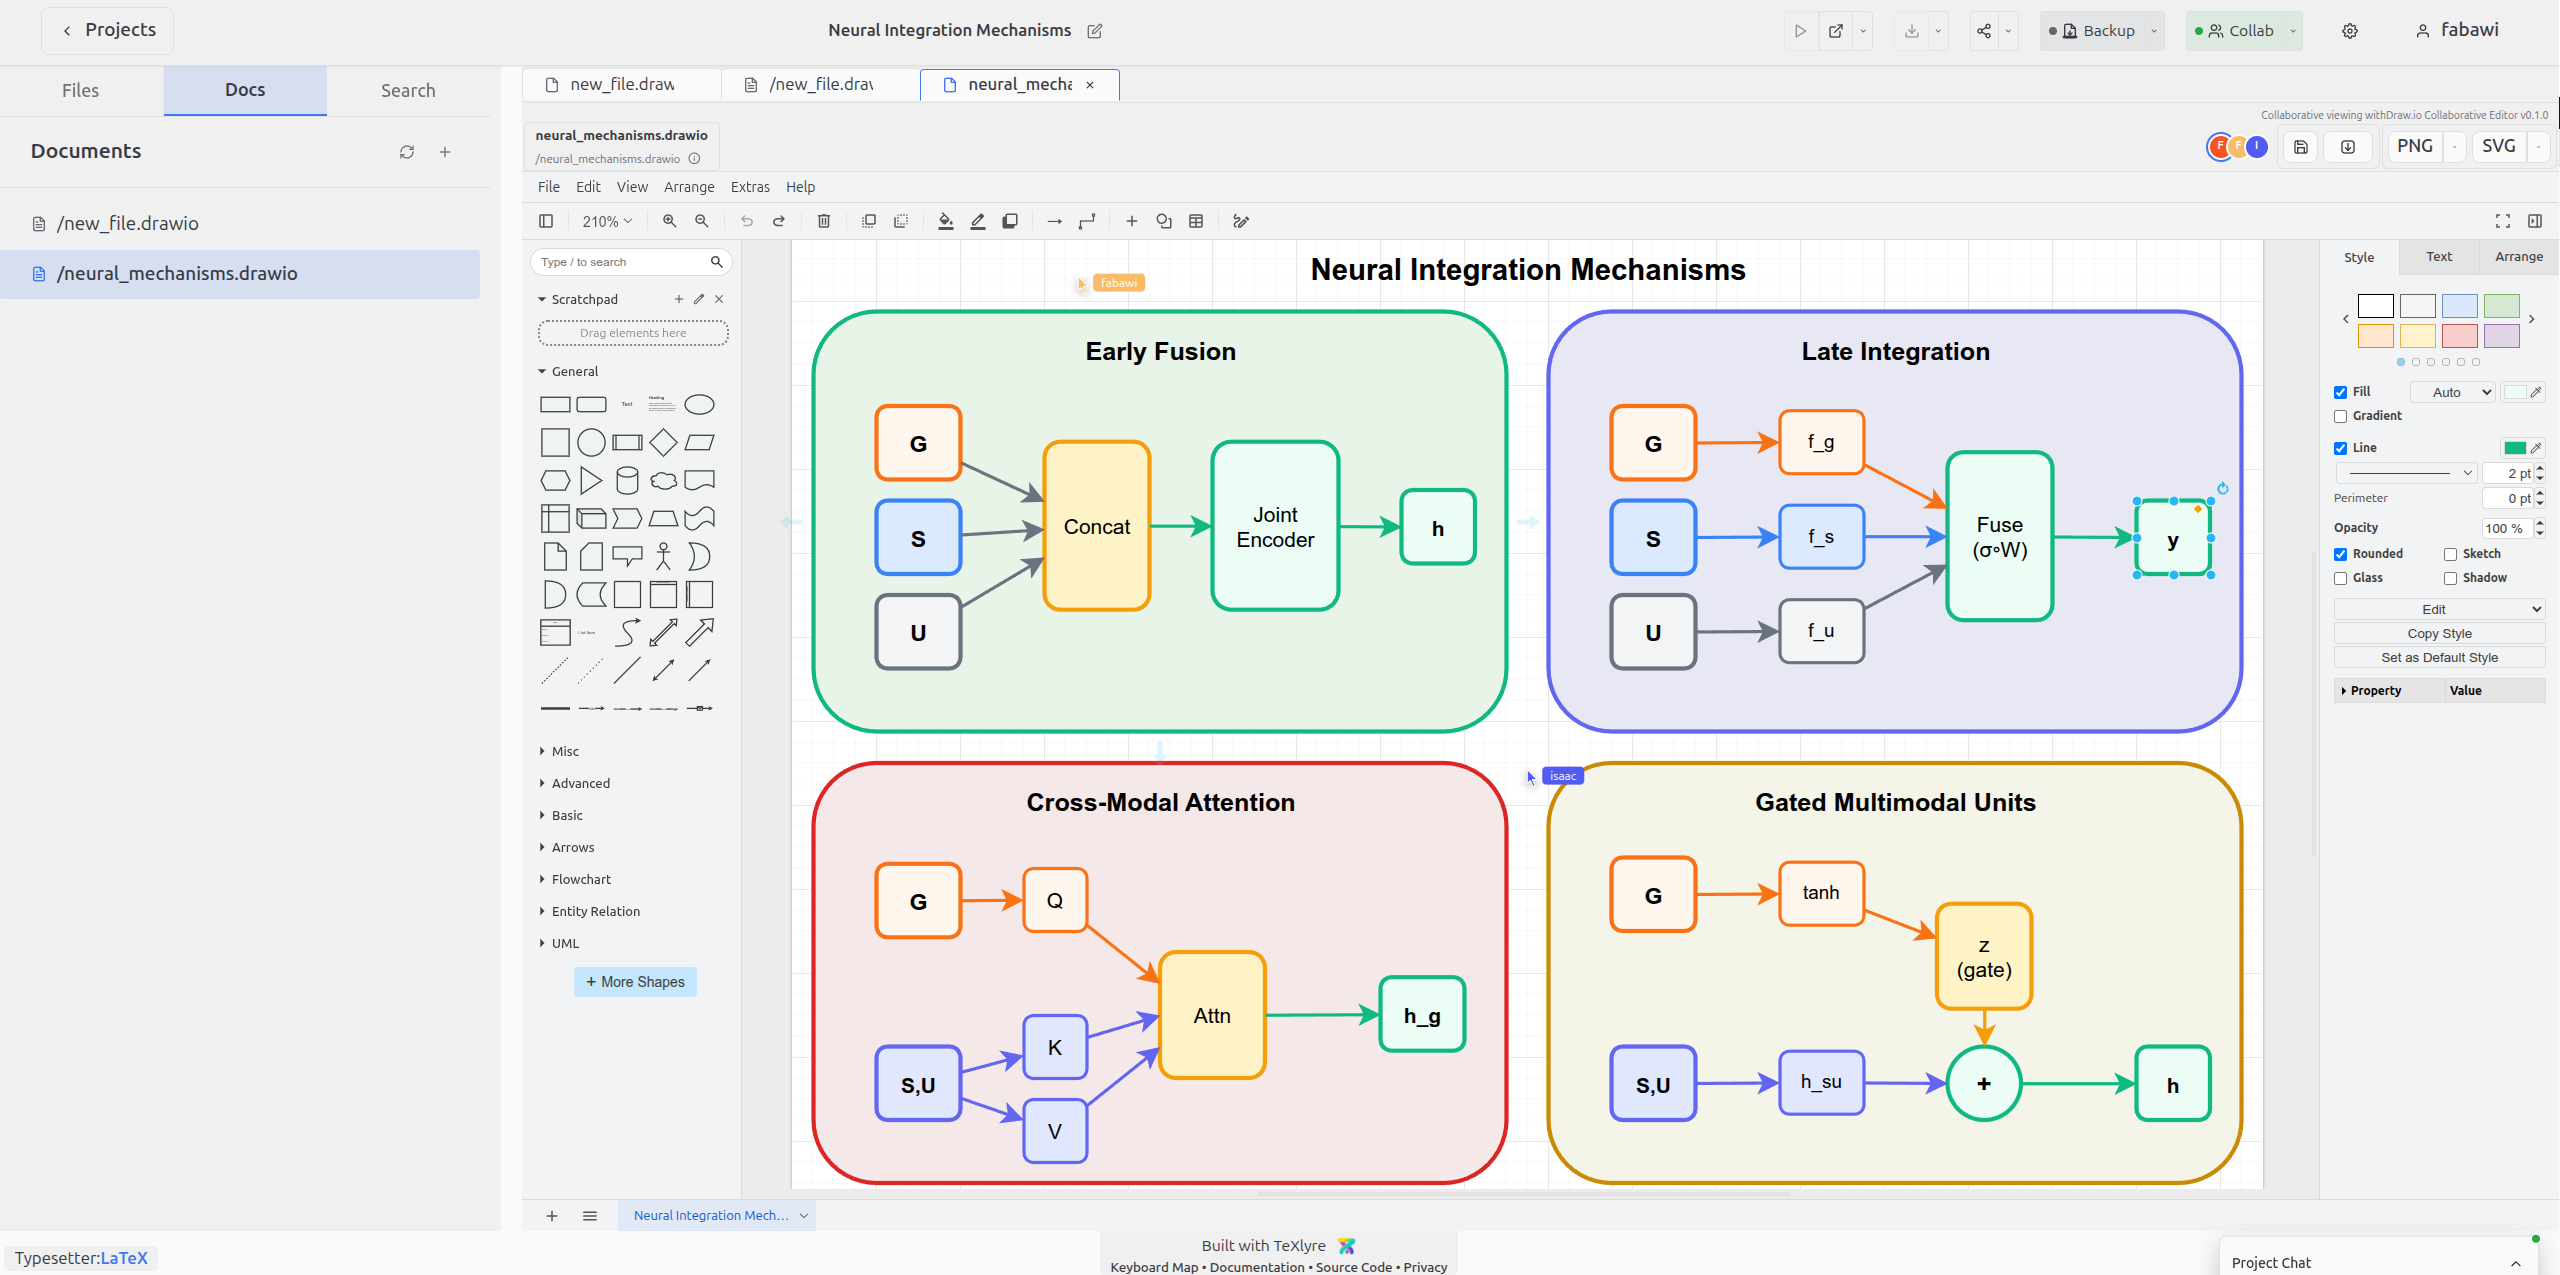Image resolution: width=2560 pixels, height=1275 pixels.
Task: Switch to the Arrange format tab
Action: 2519,257
